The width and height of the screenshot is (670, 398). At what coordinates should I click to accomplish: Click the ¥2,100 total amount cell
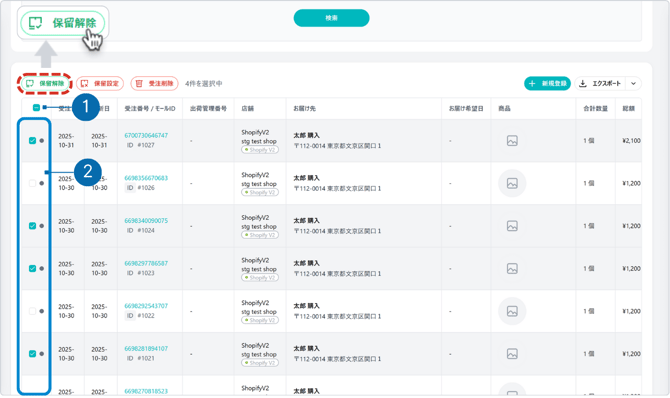[x=632, y=141]
